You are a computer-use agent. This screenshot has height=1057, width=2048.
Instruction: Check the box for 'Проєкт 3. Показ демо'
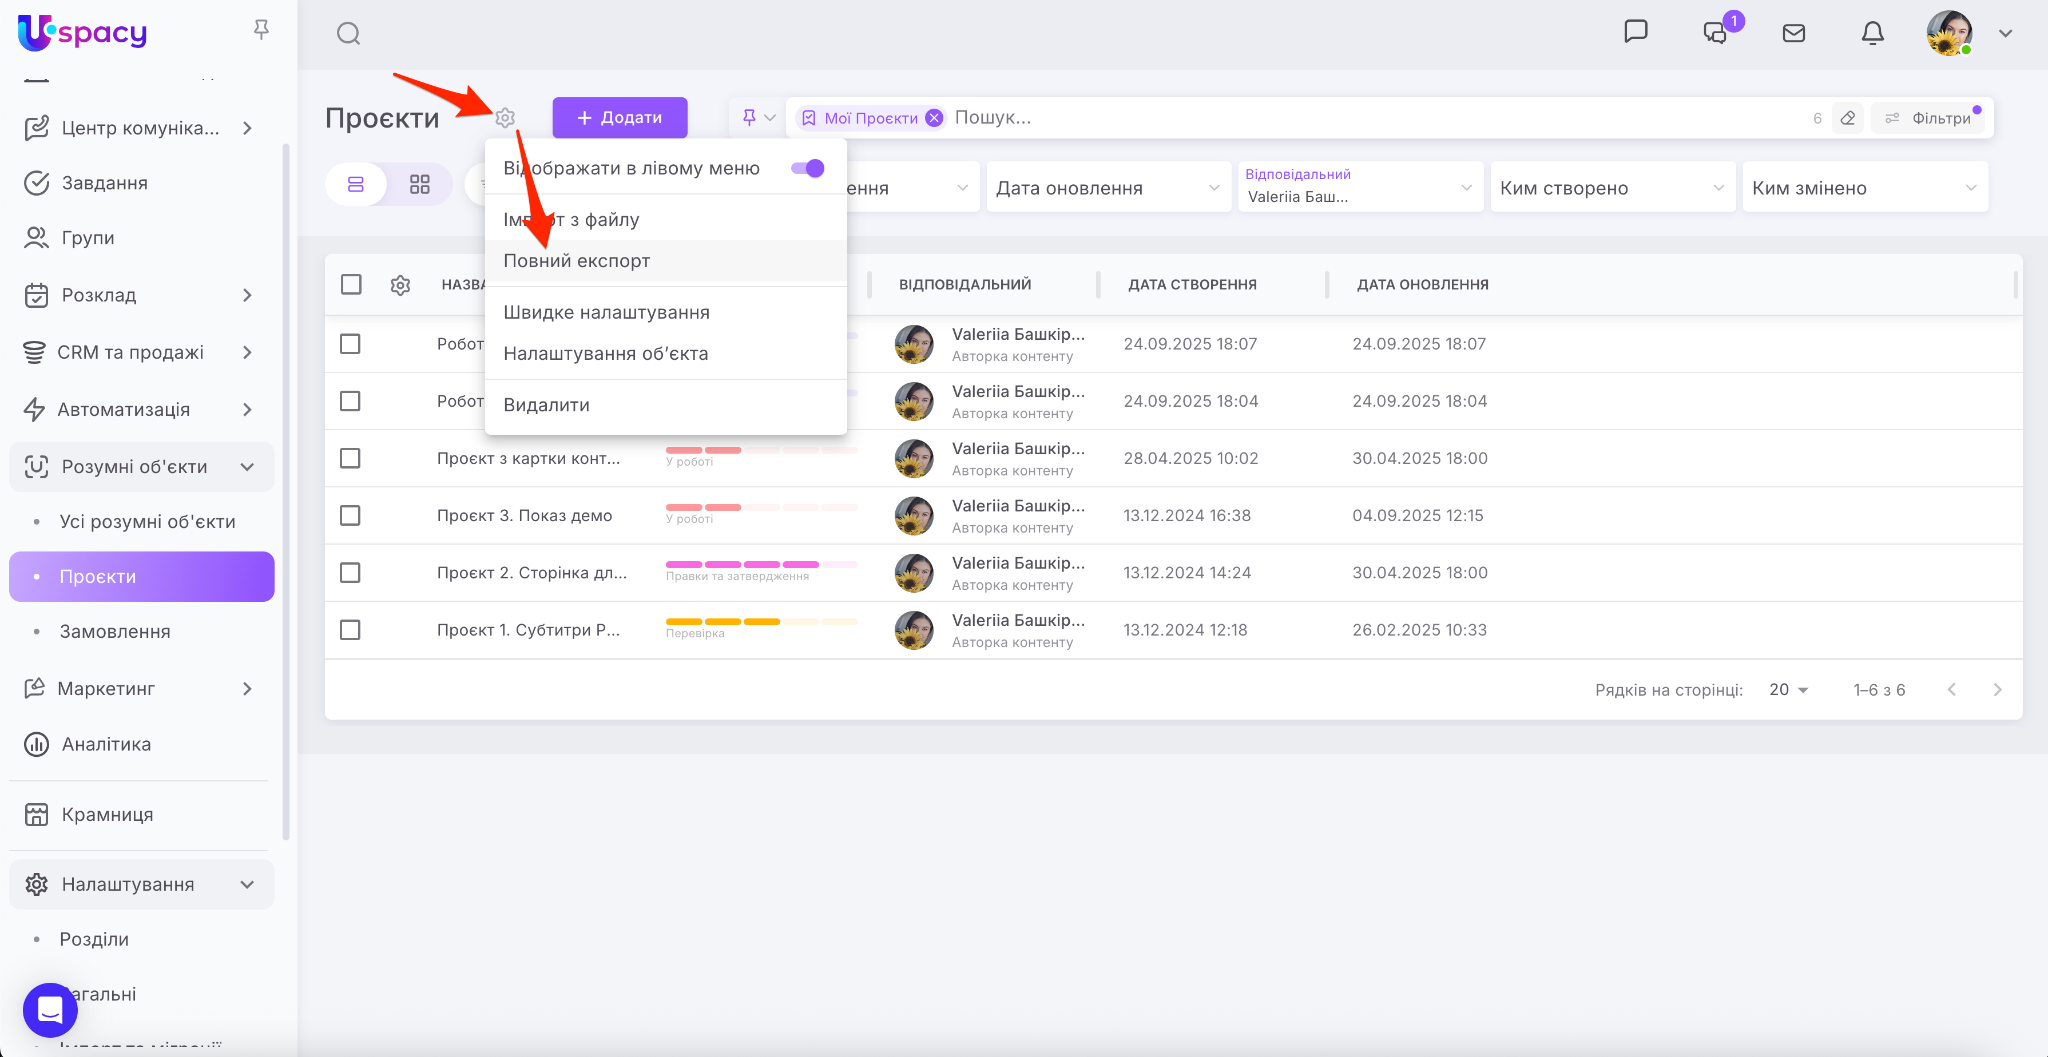pyautogui.click(x=350, y=516)
